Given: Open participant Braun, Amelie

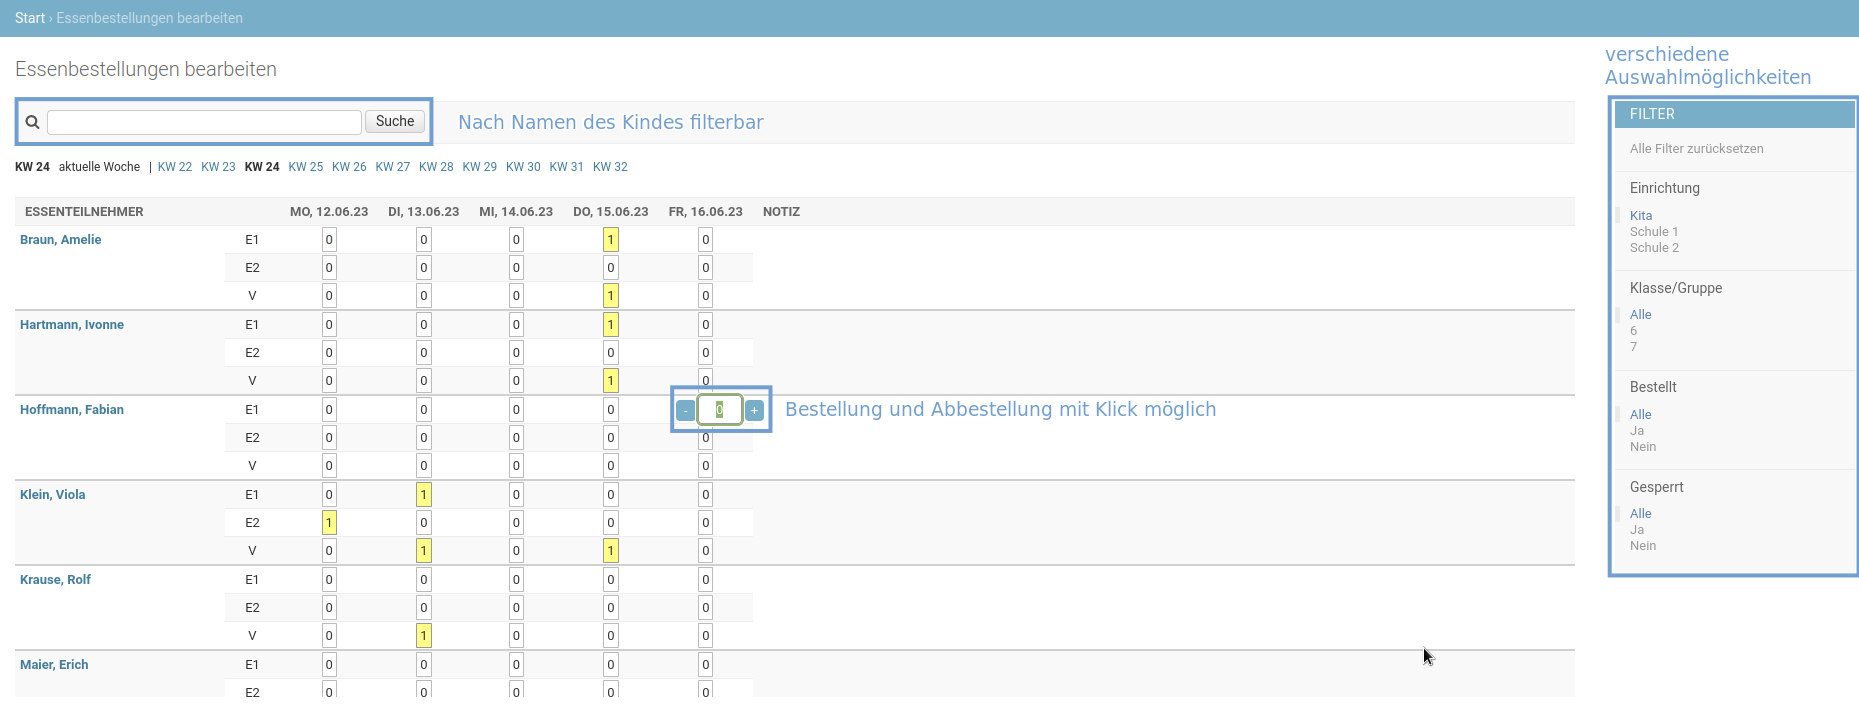Looking at the screenshot, I should click(x=60, y=240).
